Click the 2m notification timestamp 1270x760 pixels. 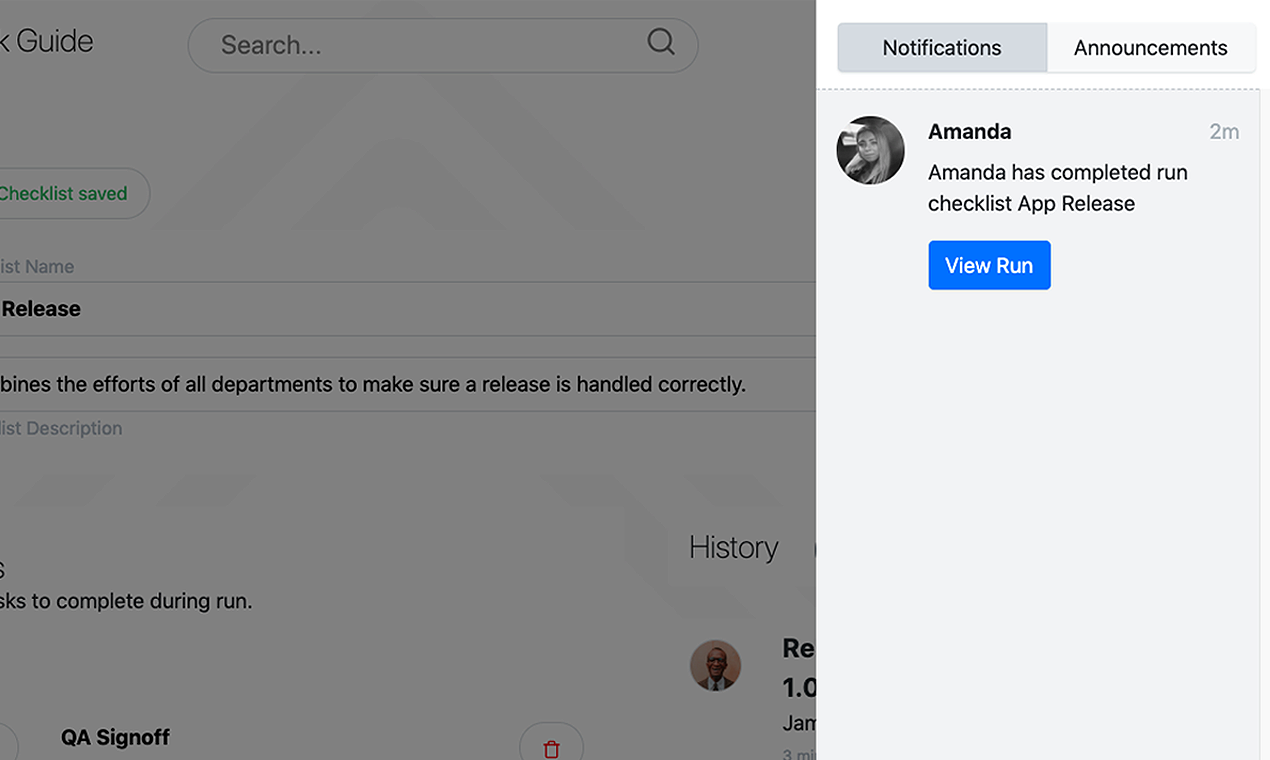(1224, 132)
